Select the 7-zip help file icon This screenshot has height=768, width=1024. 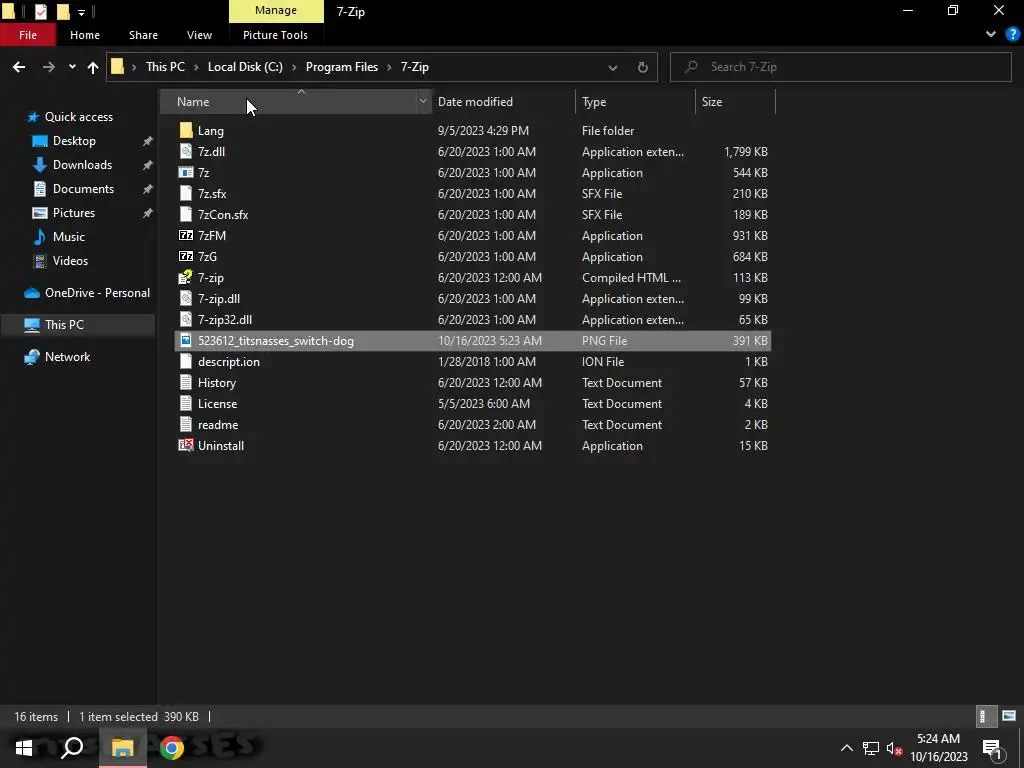[186, 278]
